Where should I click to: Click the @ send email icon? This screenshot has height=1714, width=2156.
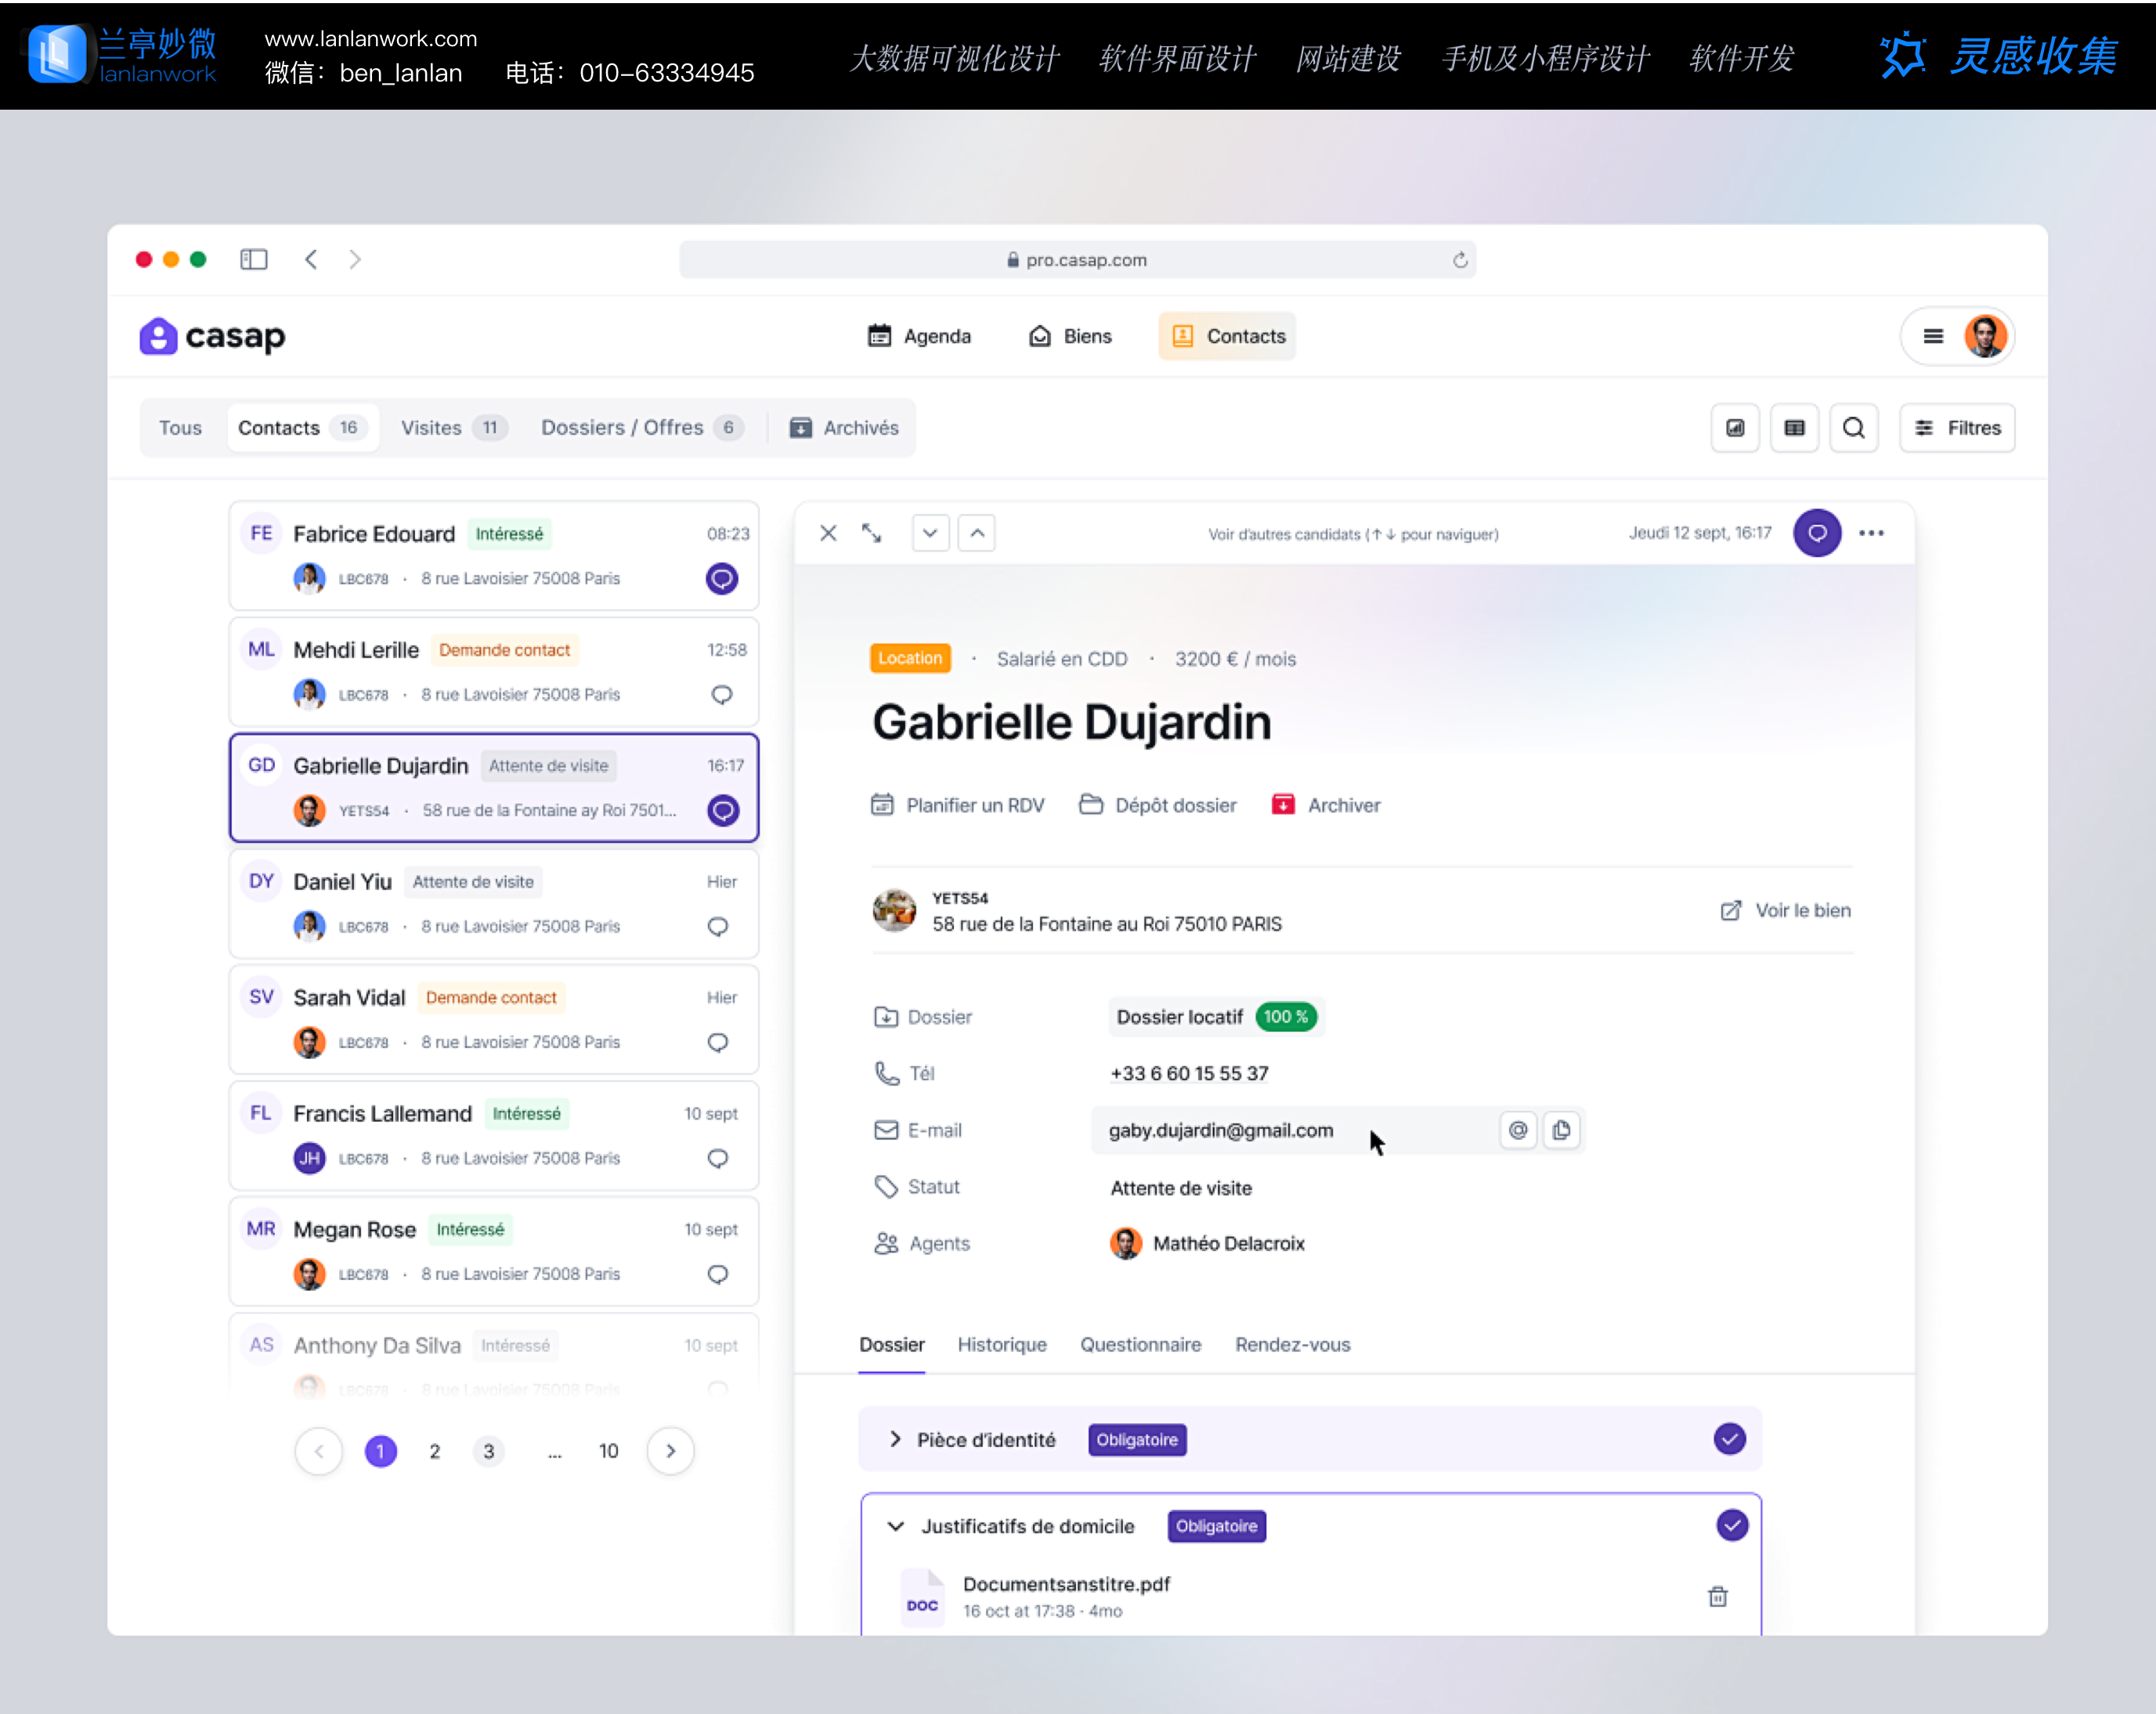point(1518,1130)
